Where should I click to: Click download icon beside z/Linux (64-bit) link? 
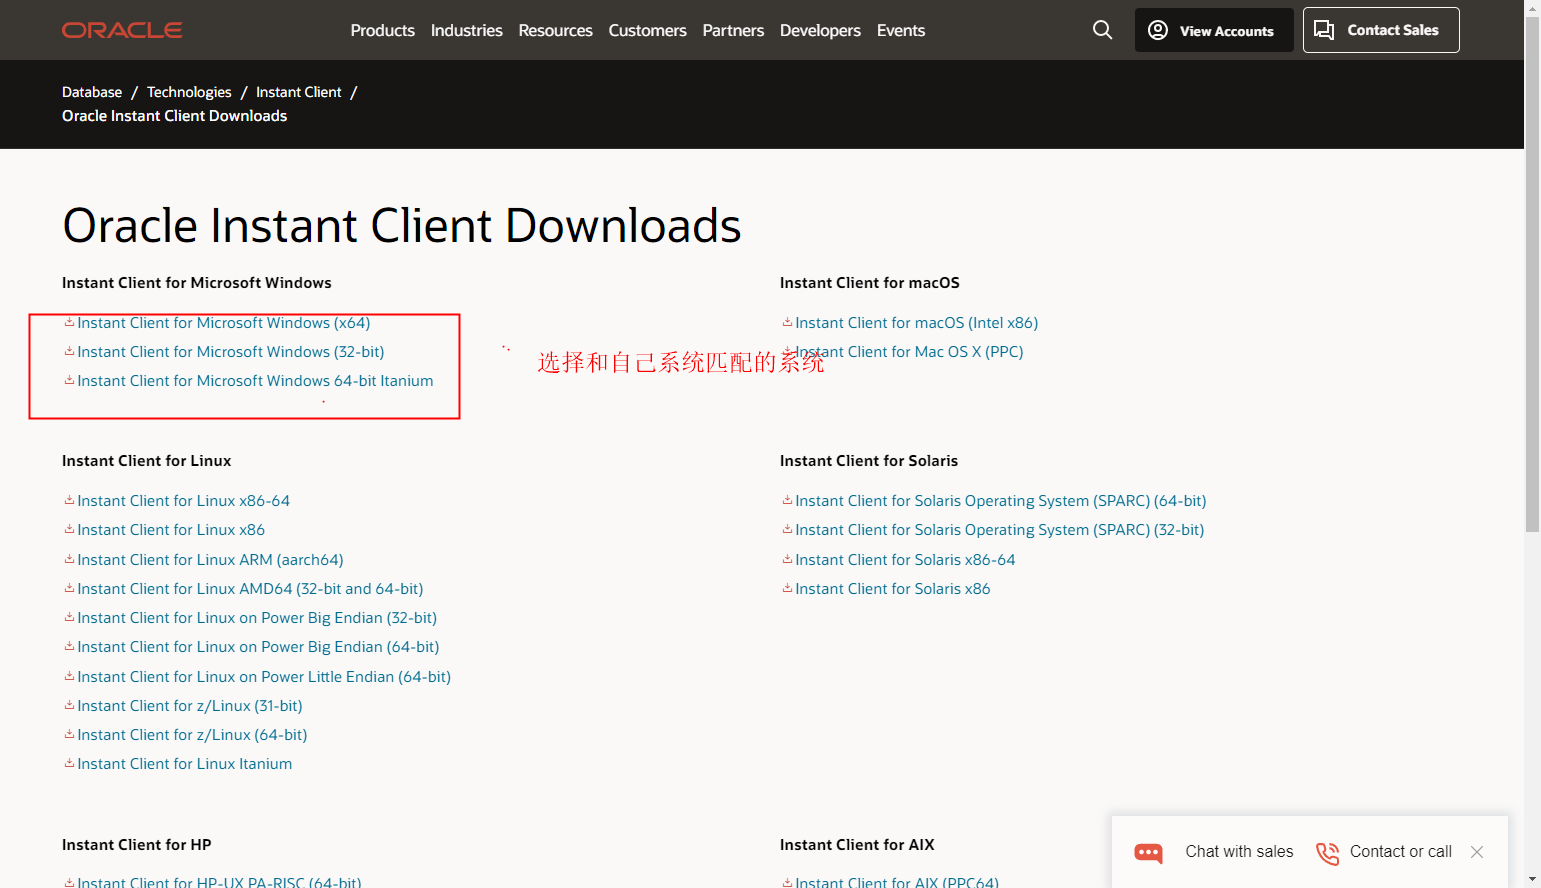coord(69,734)
